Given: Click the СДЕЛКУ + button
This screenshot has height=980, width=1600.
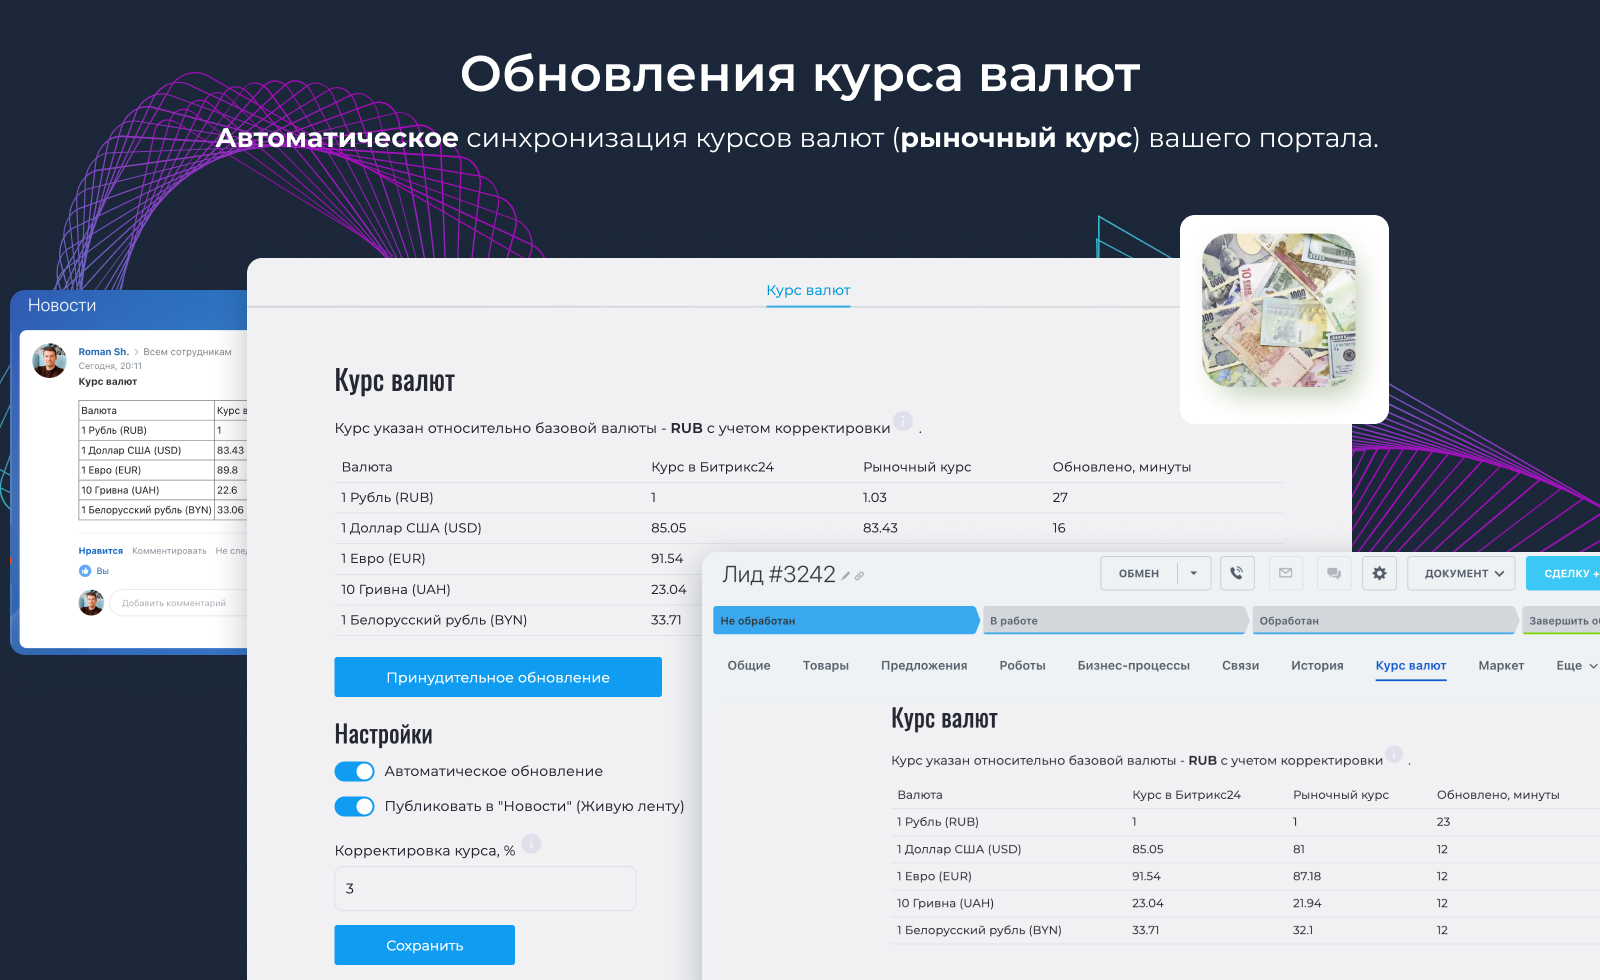Looking at the screenshot, I should pyautogui.click(x=1565, y=573).
